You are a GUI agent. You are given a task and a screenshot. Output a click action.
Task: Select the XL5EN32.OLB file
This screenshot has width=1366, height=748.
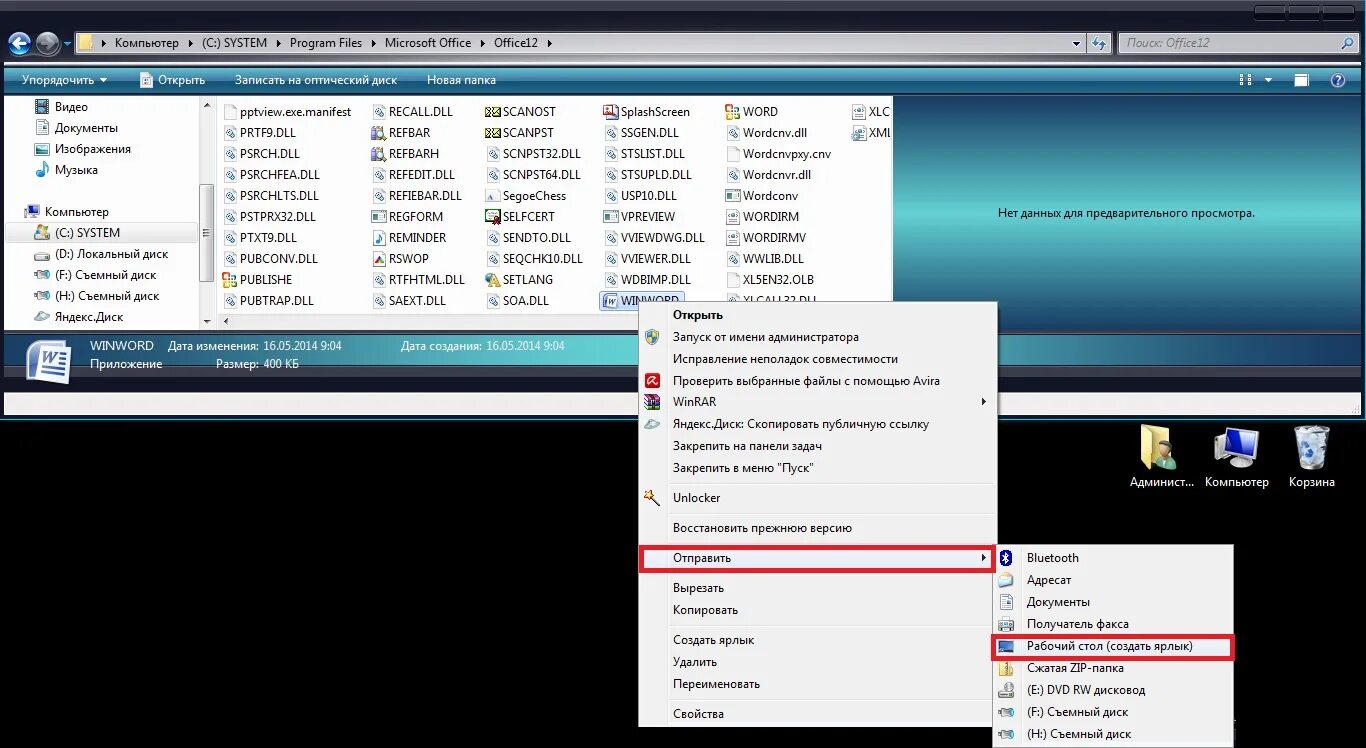click(x=768, y=280)
